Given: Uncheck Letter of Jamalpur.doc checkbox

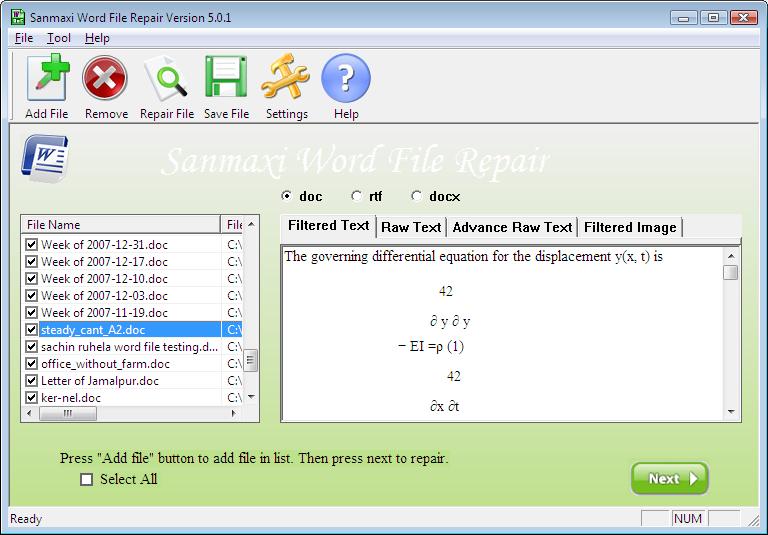Looking at the screenshot, I should tap(31, 380).
